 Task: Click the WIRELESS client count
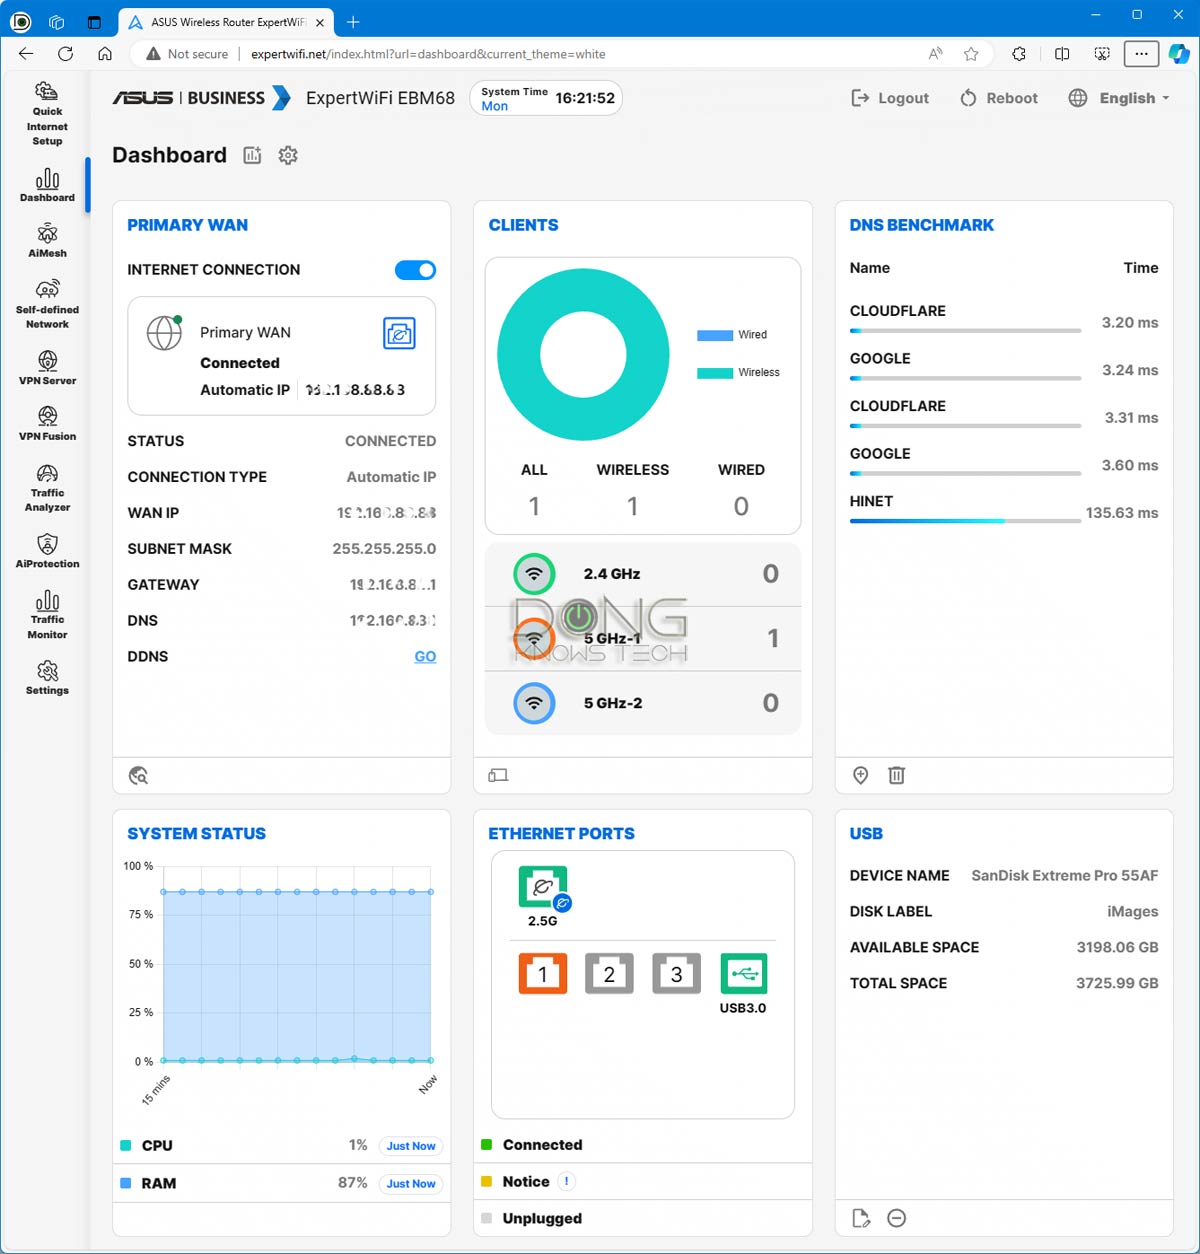(633, 507)
